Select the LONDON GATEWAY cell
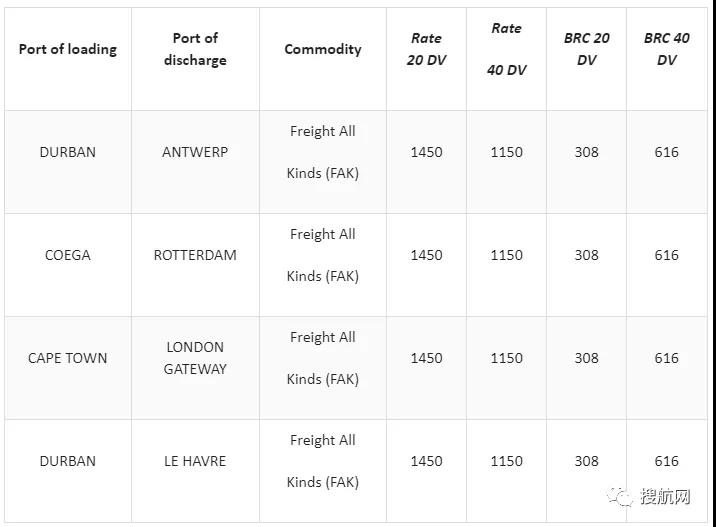The width and height of the screenshot is (716, 527). [195, 358]
